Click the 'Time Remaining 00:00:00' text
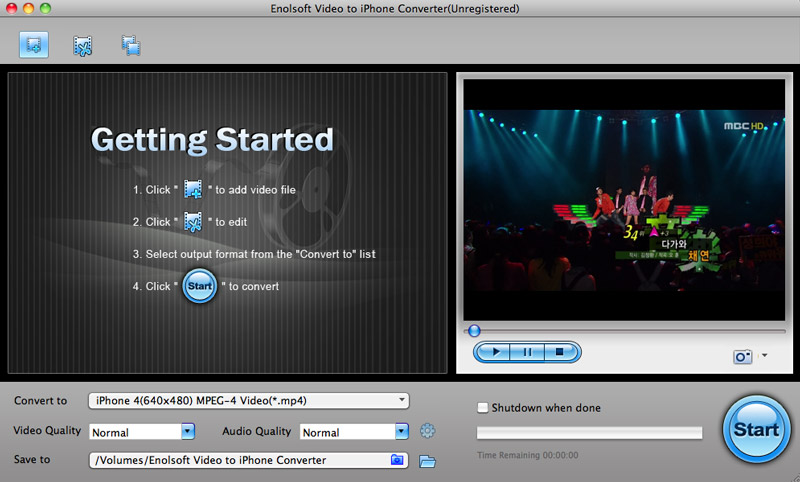This screenshot has height=482, width=800. pos(528,455)
